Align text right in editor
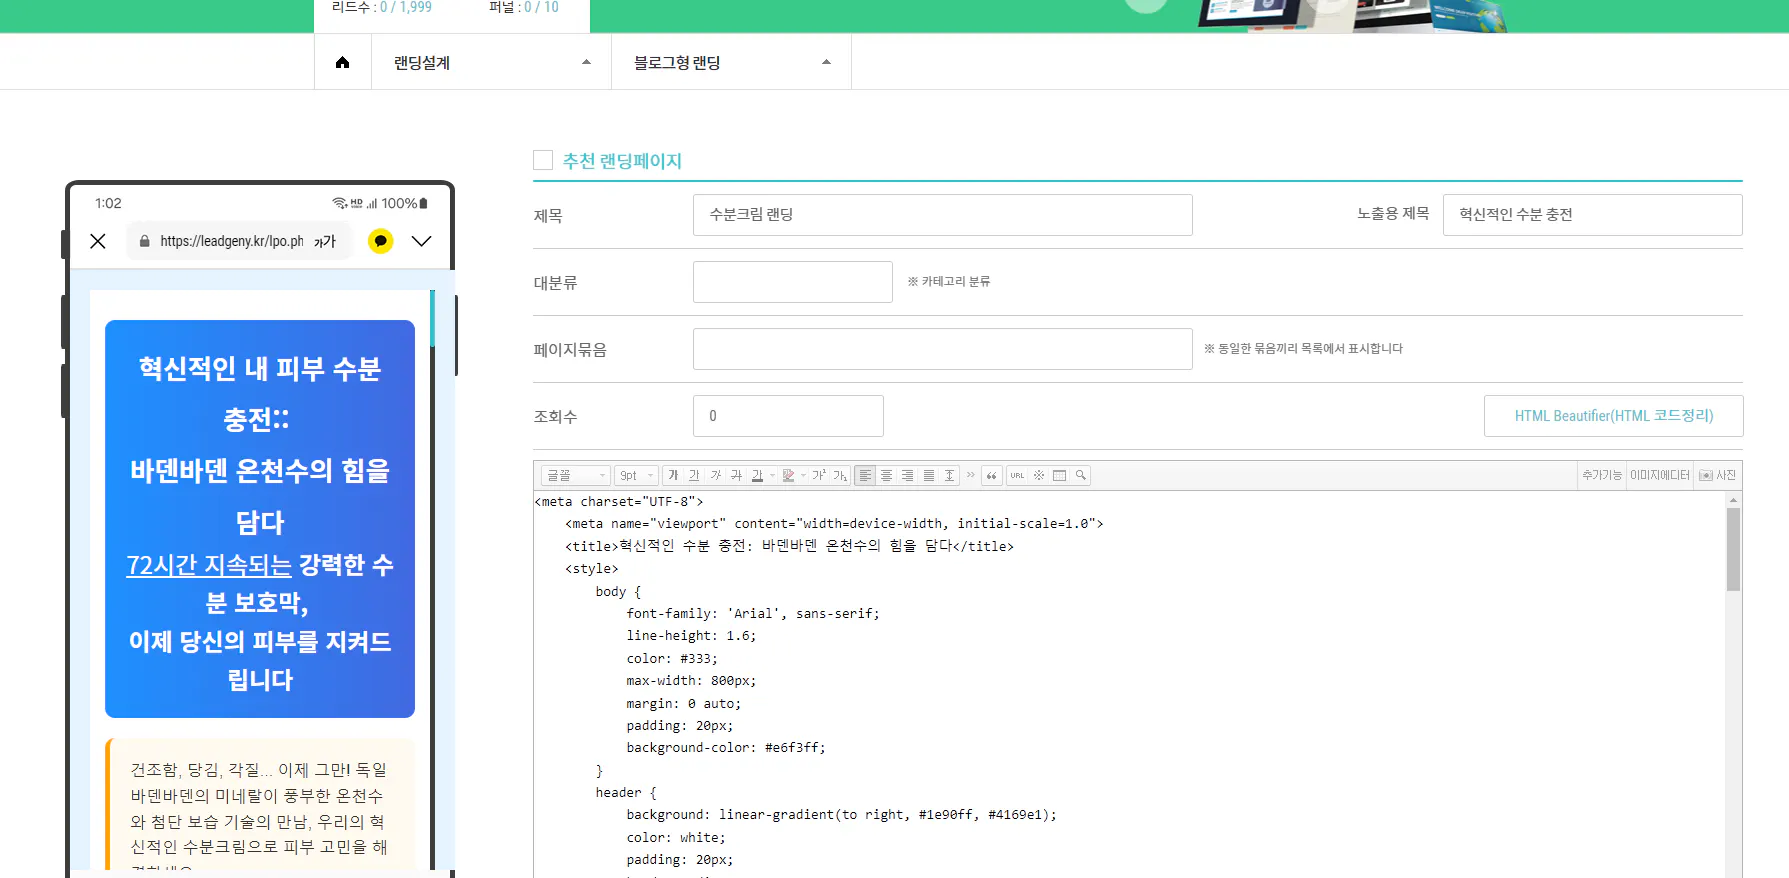 (907, 475)
